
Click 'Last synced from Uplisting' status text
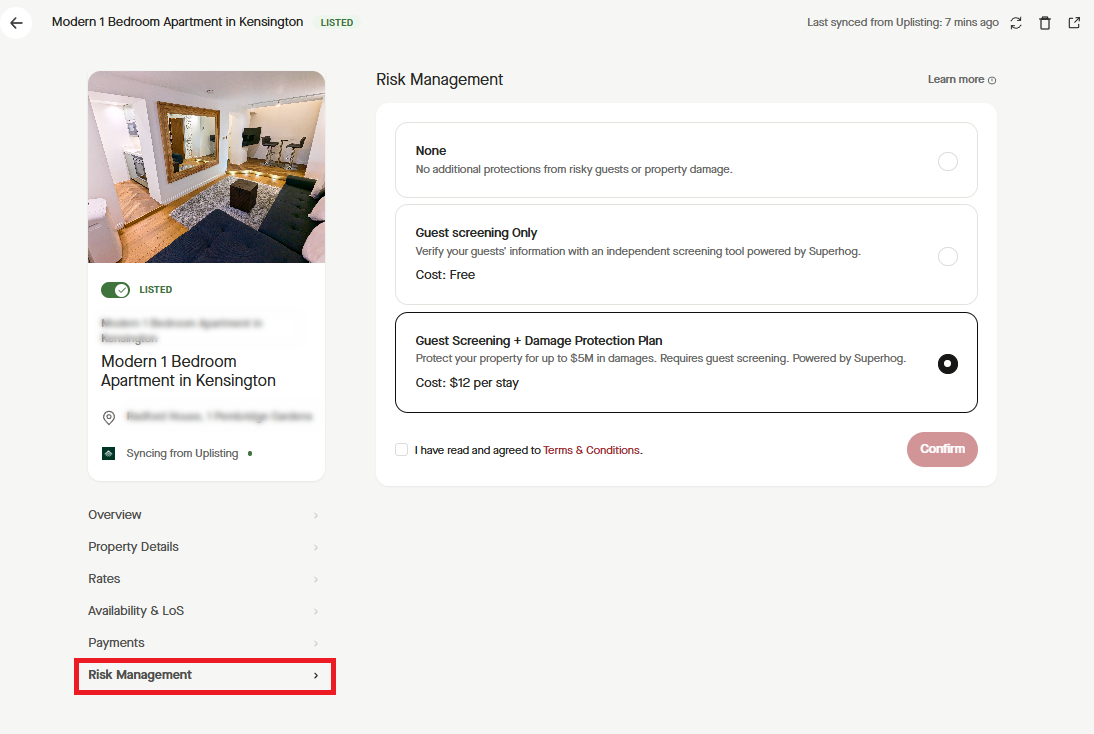tap(902, 22)
